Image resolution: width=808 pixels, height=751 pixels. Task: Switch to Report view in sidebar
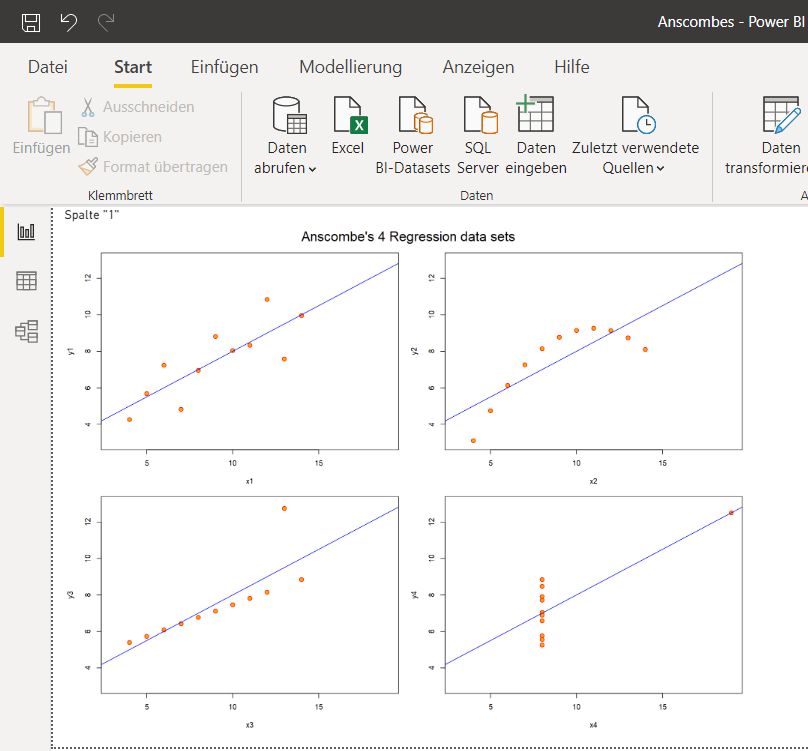click(26, 231)
